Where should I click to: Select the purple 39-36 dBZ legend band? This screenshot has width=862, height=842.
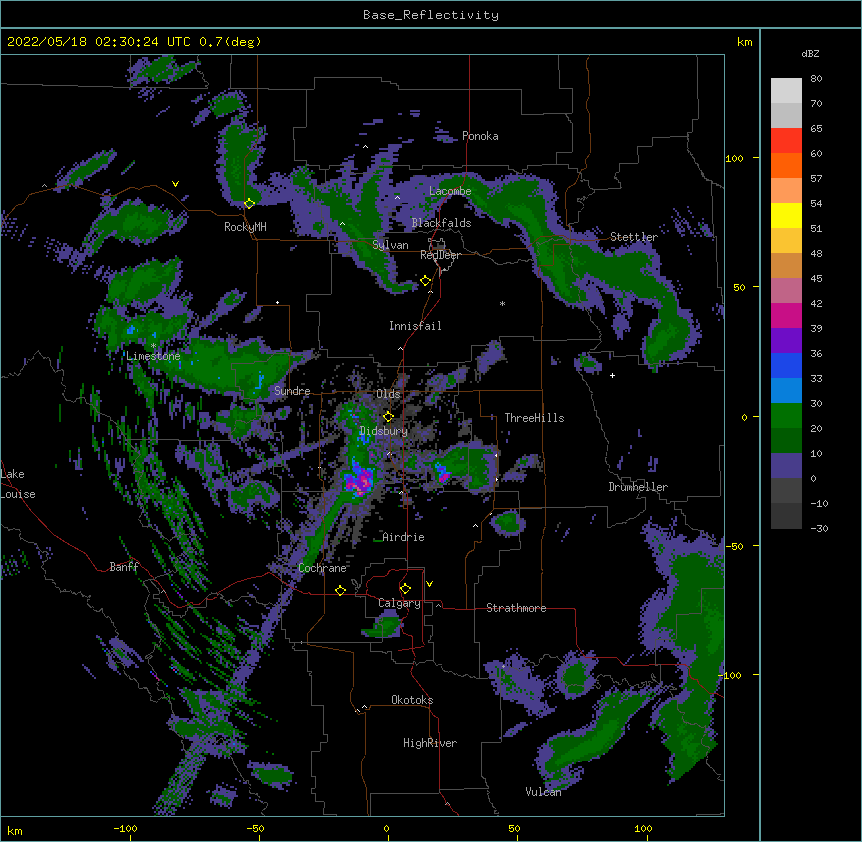click(786, 341)
